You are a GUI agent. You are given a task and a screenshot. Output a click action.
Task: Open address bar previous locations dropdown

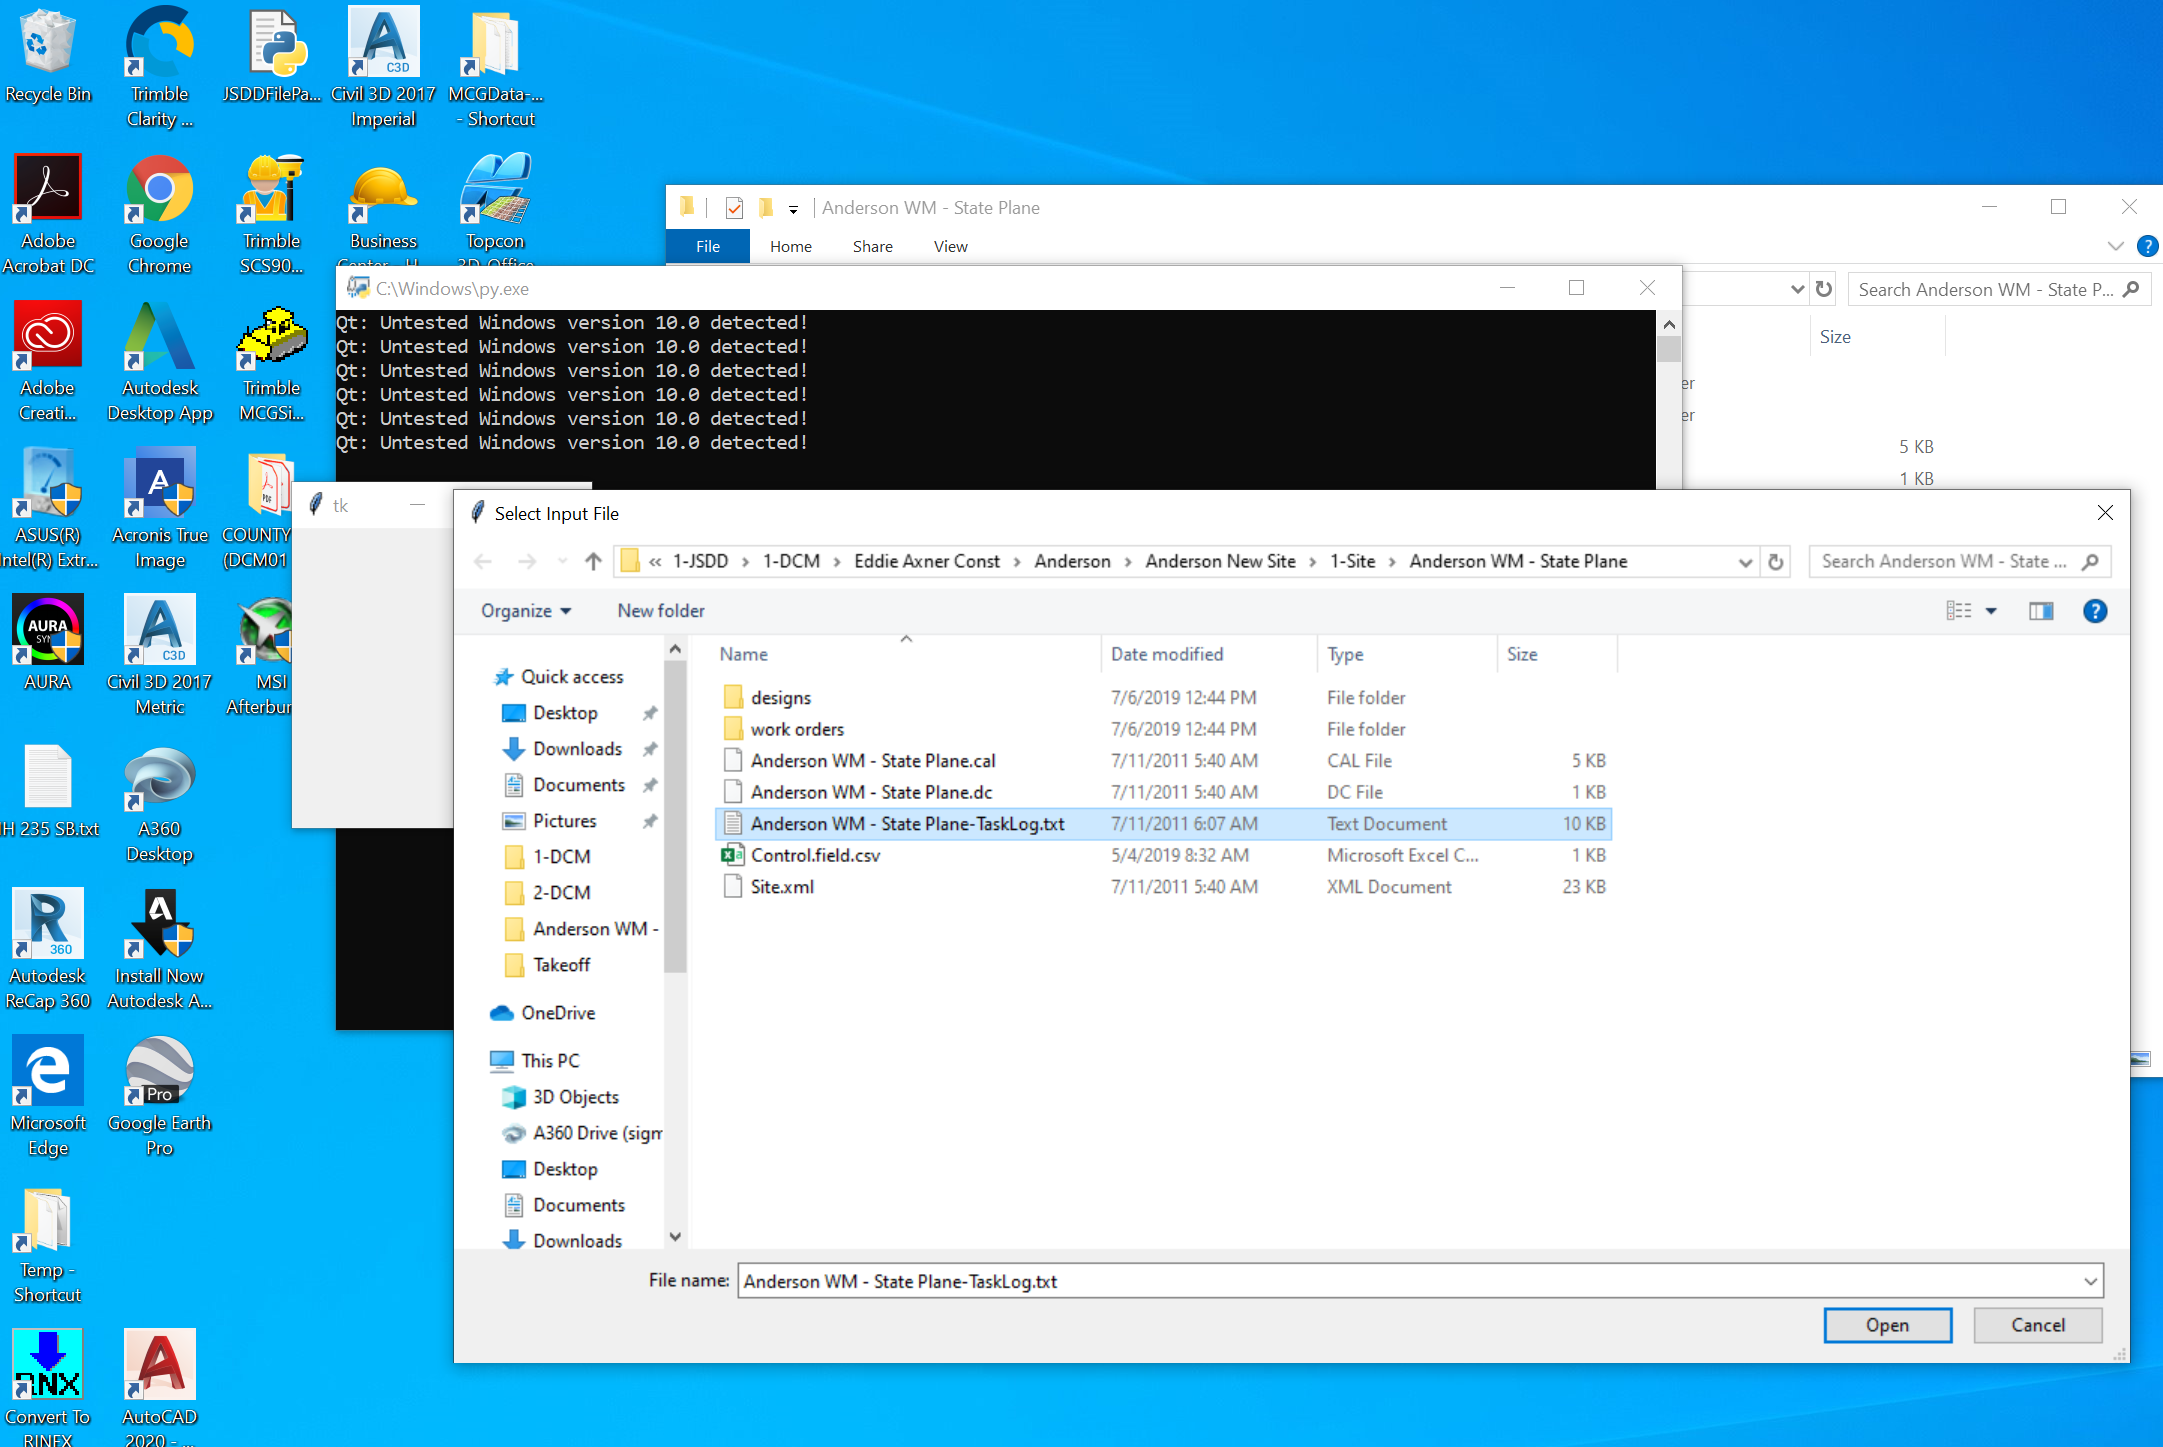pos(1745,561)
